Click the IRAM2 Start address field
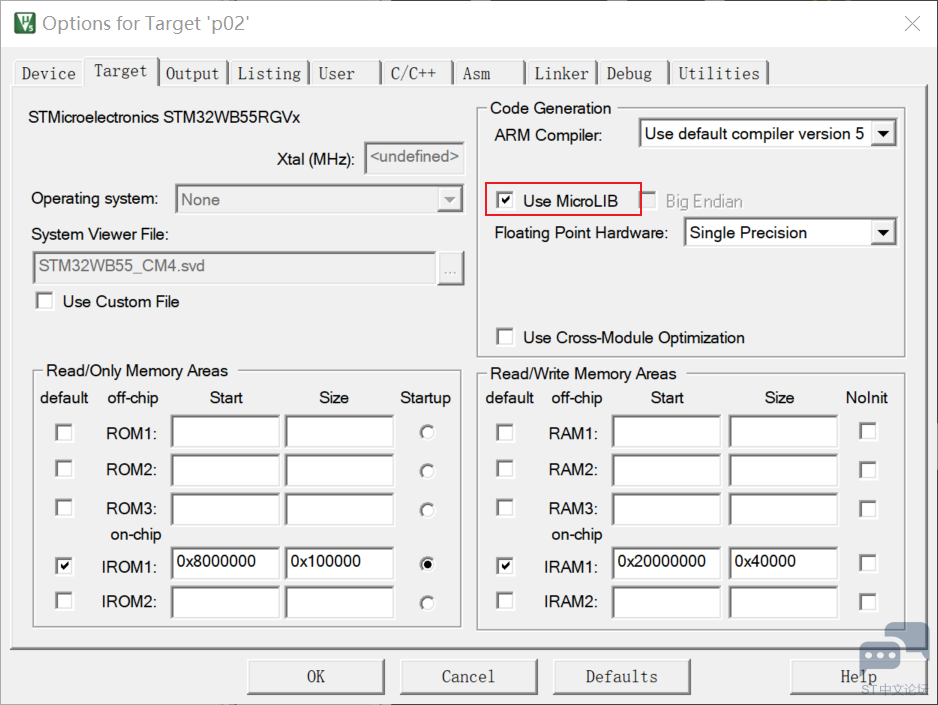Image resolution: width=938 pixels, height=705 pixels. coord(666,602)
